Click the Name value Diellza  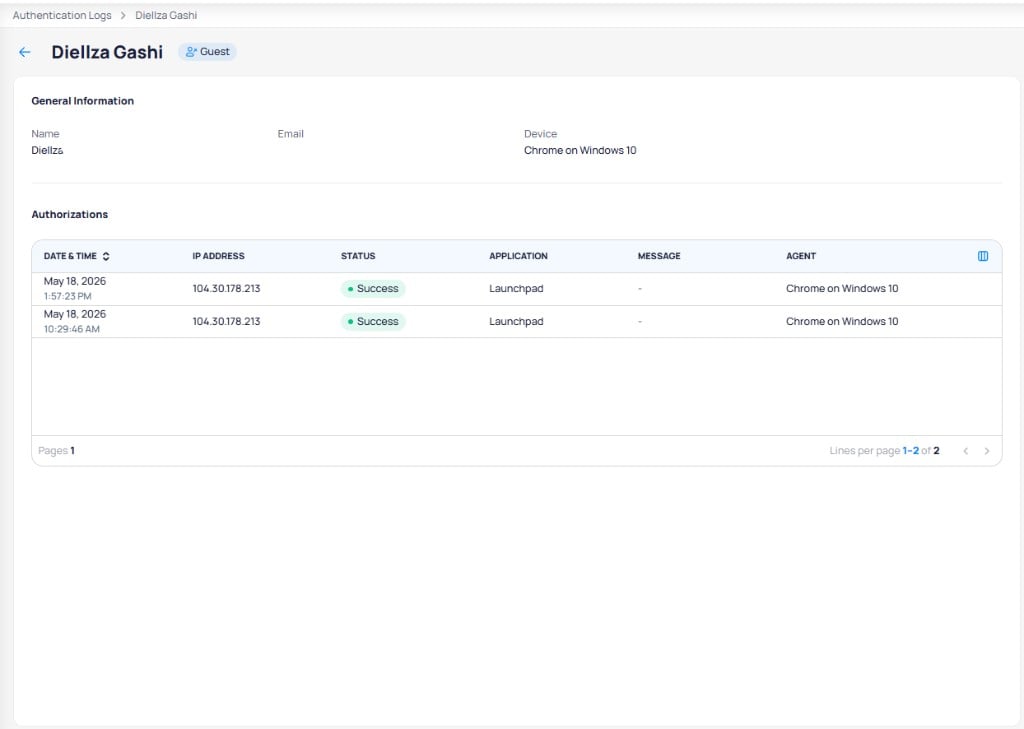coord(47,150)
